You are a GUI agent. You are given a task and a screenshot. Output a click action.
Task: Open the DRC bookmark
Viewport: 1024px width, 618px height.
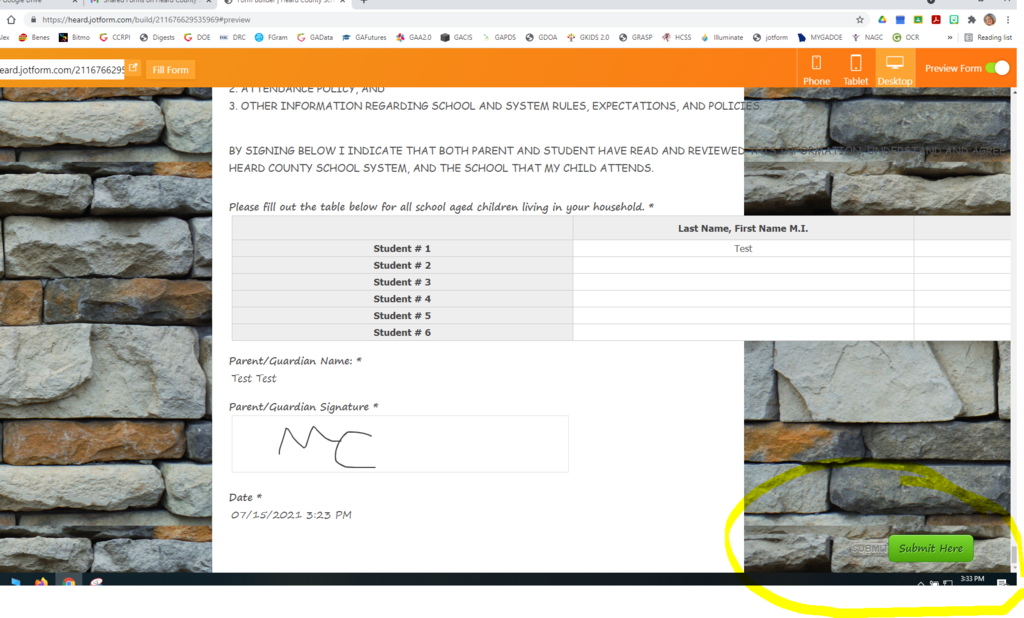coord(232,38)
